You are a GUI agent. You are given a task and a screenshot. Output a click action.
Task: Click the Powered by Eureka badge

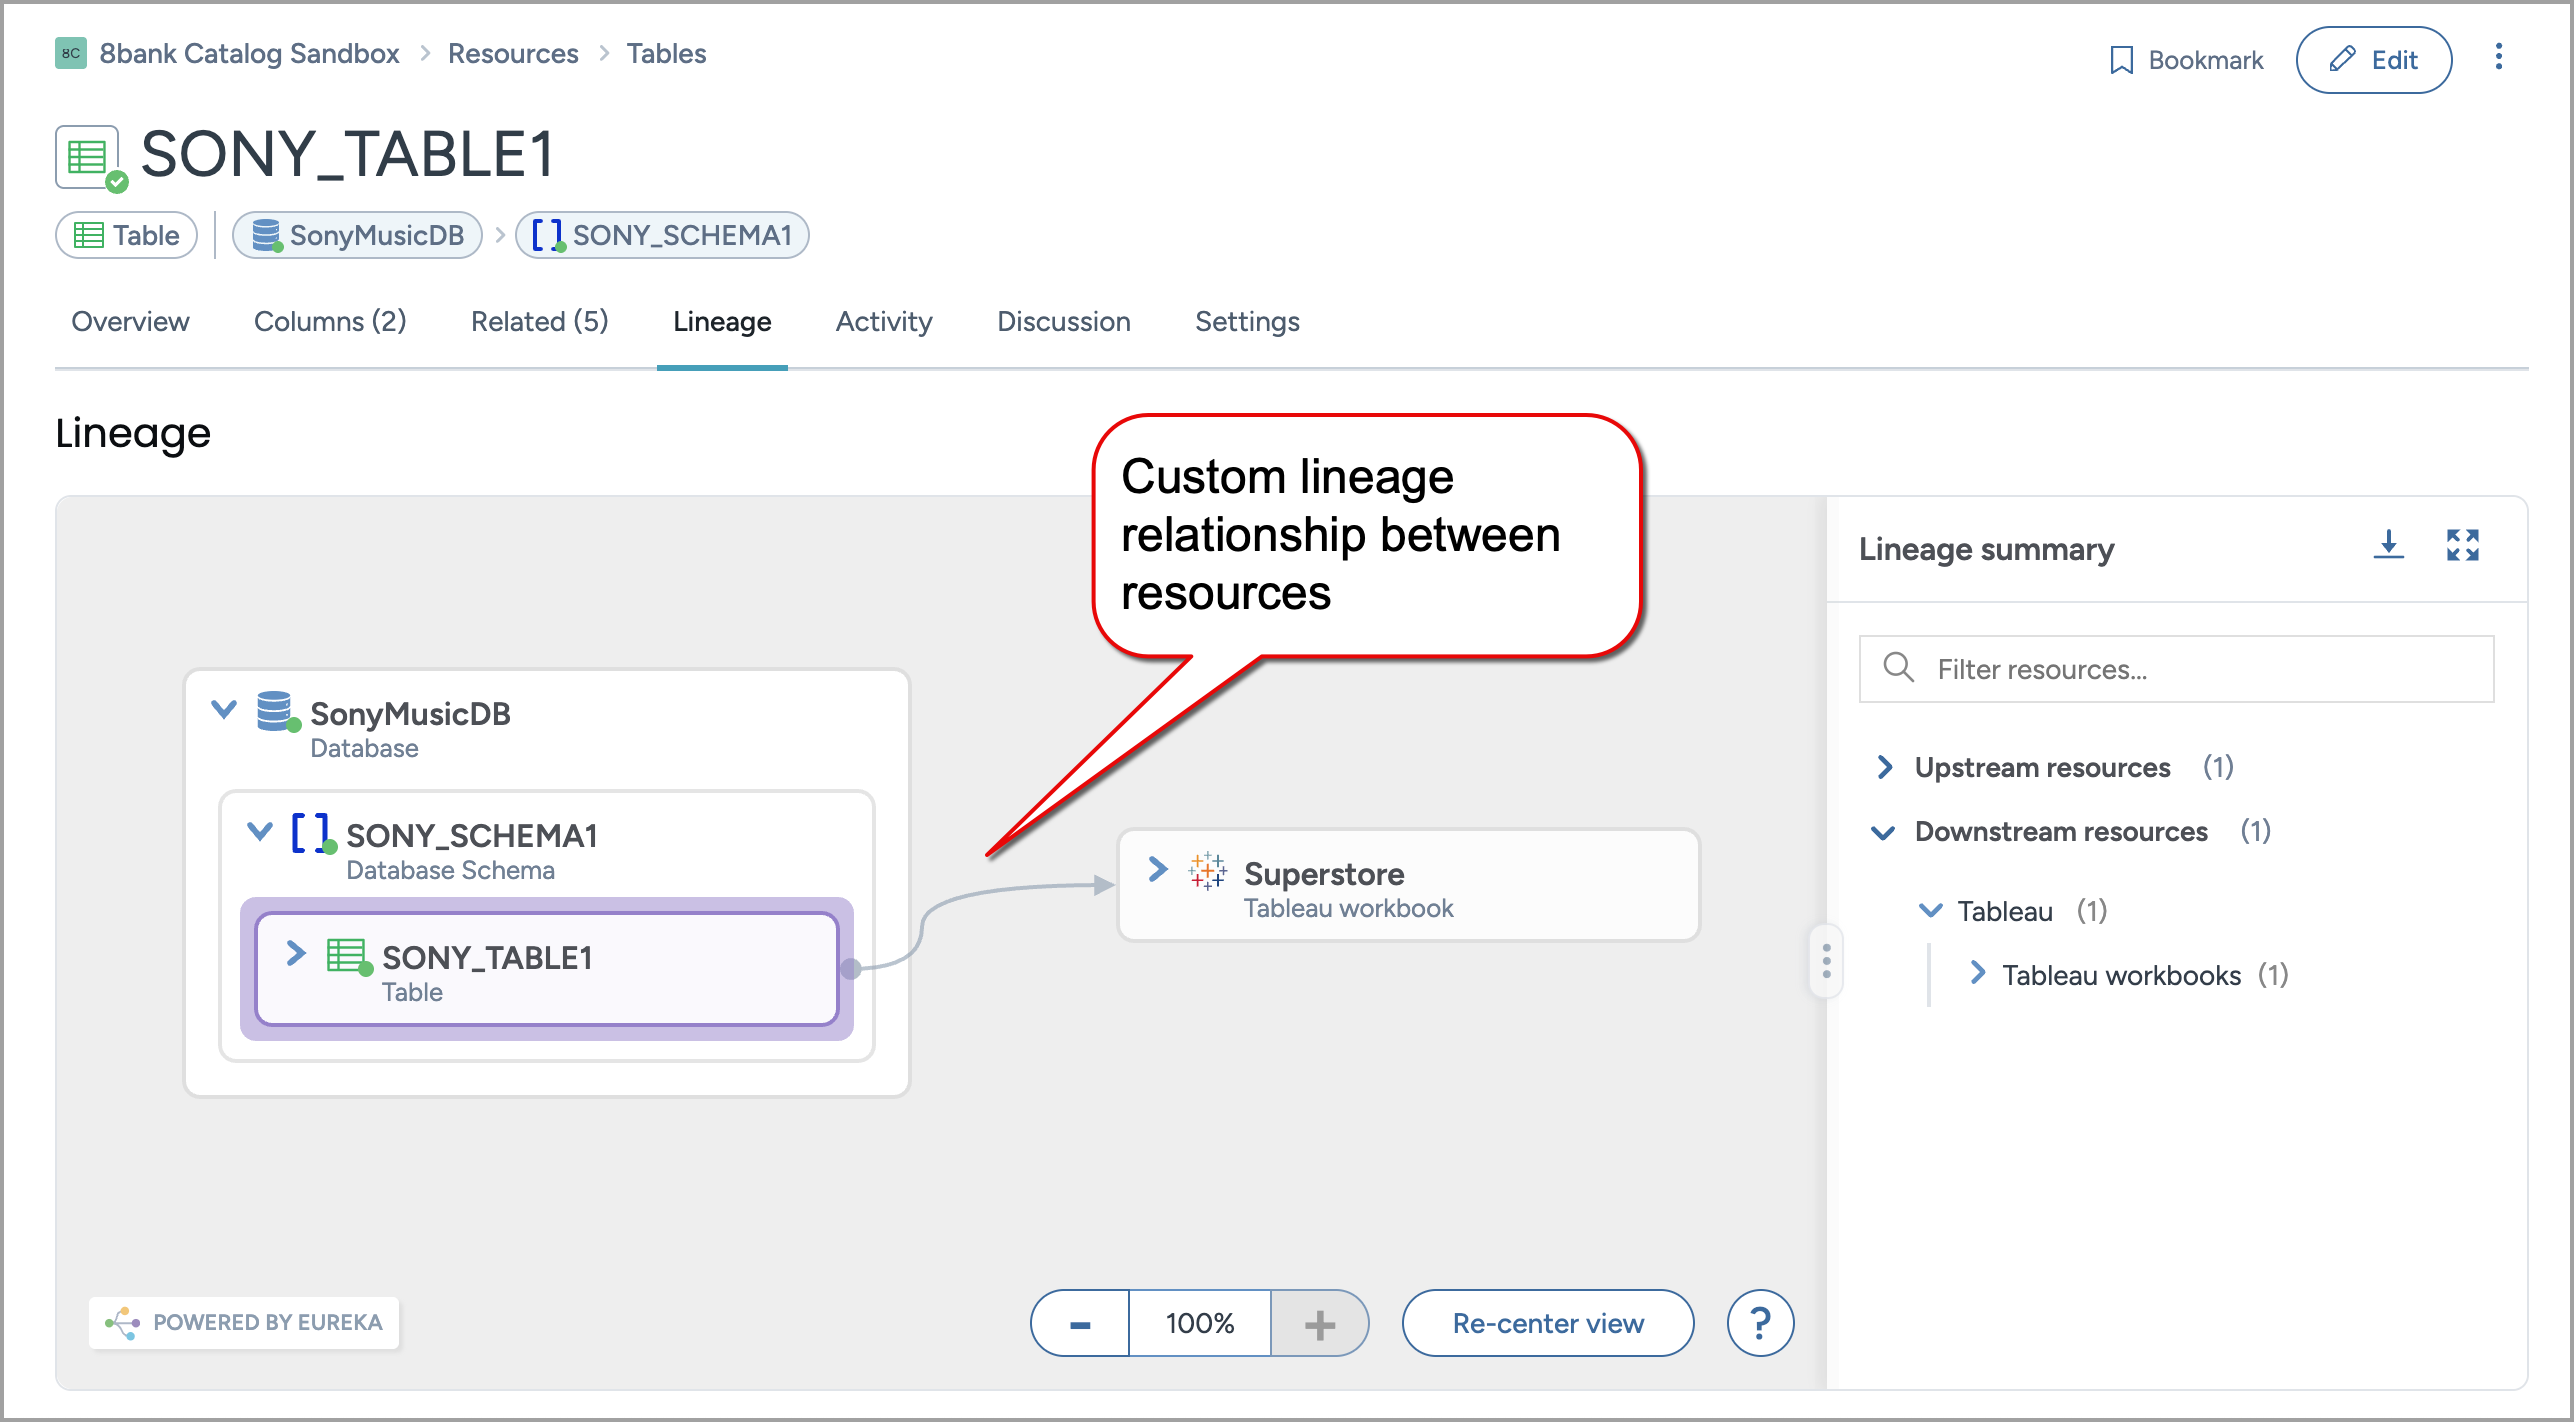(244, 1322)
